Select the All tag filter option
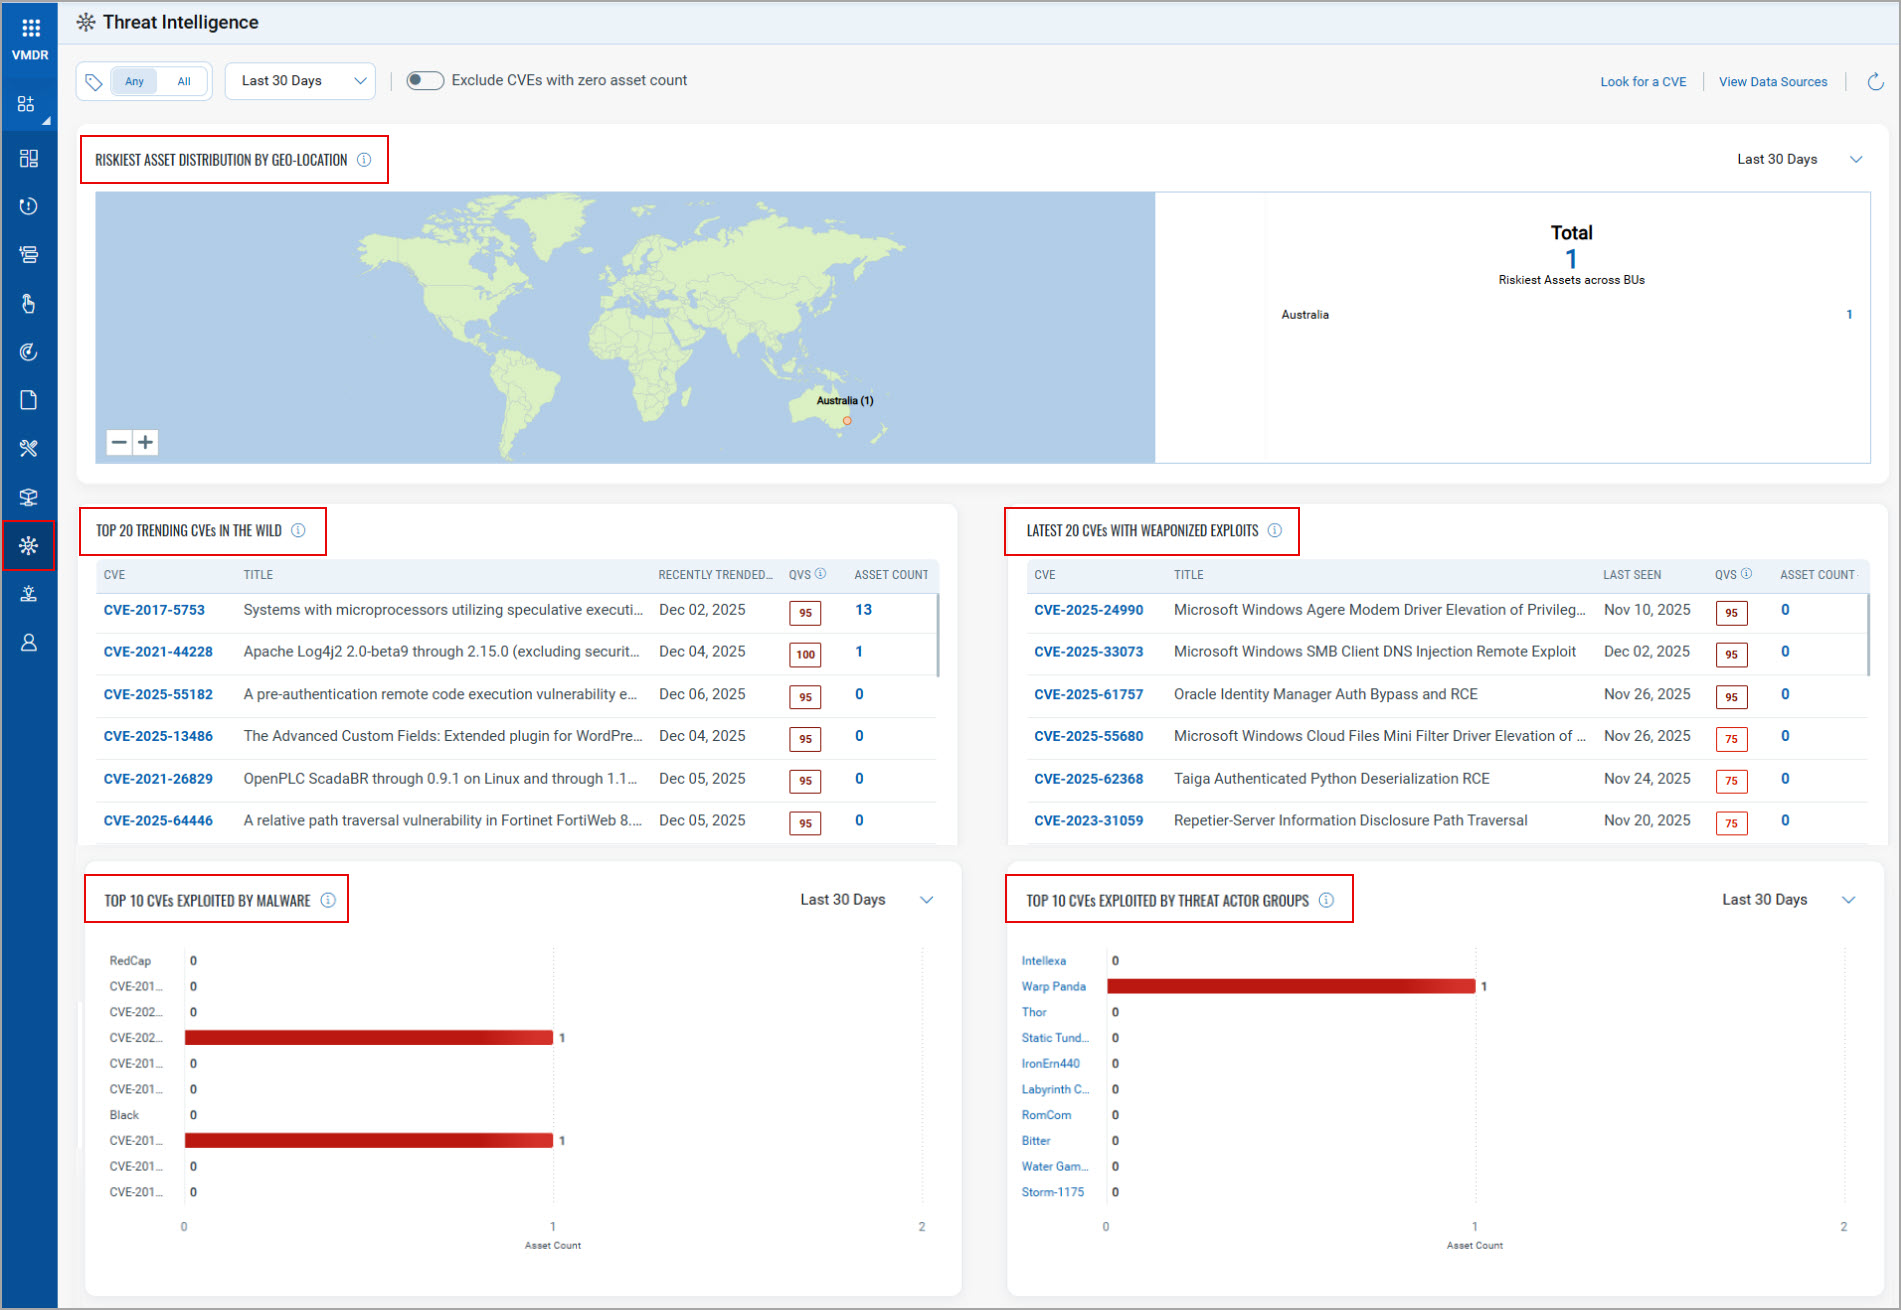 tap(184, 82)
